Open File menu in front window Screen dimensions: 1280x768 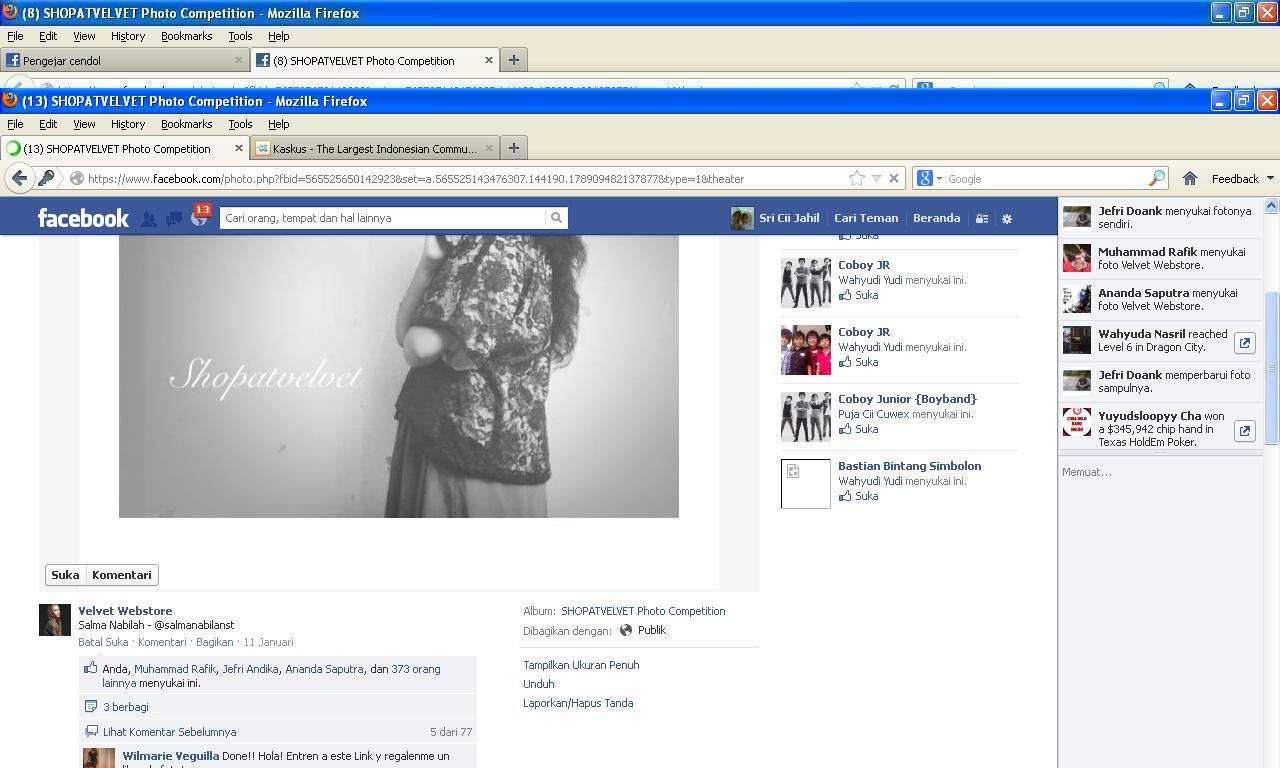point(15,124)
